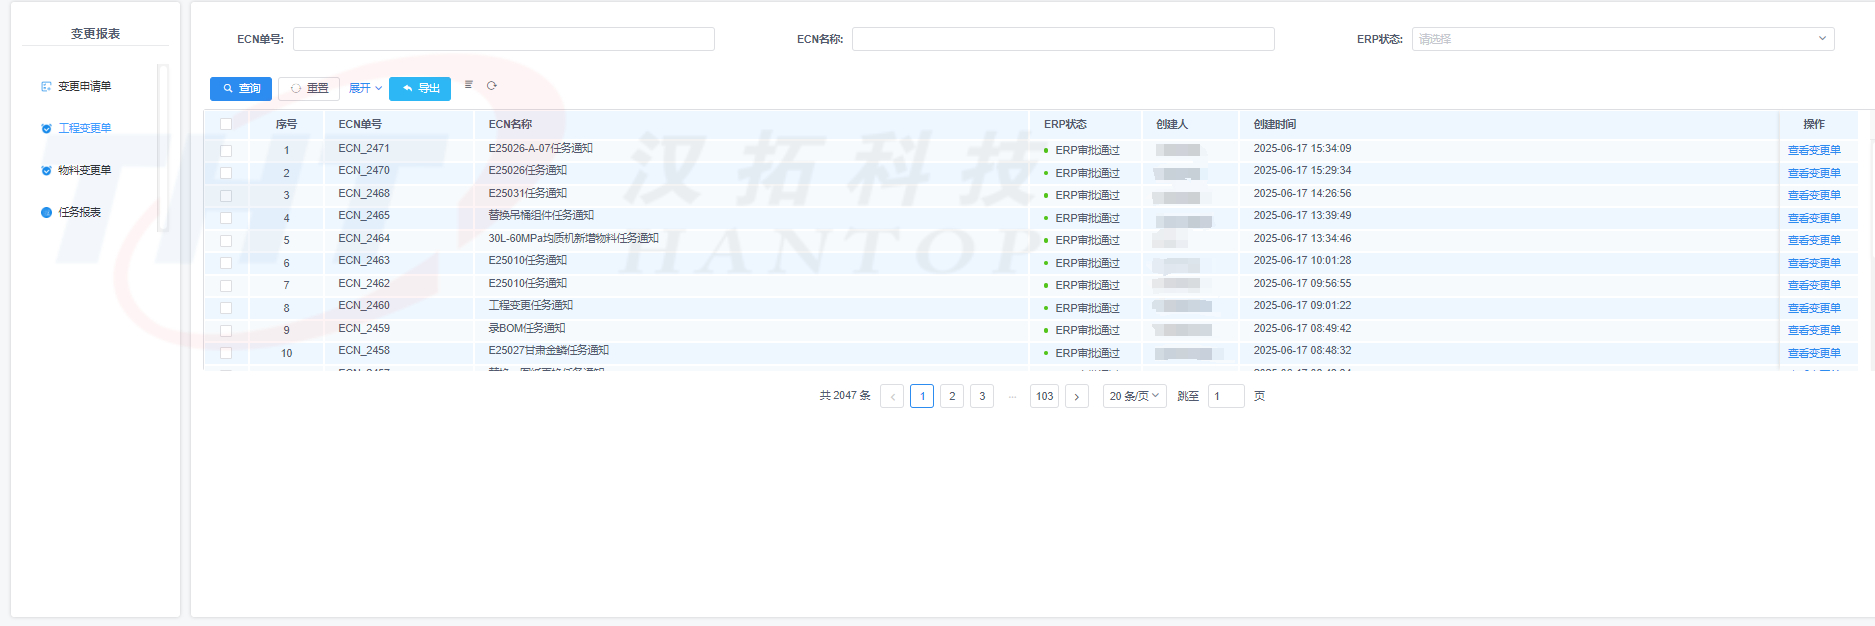Toggle the select-all checkbox in table header
The width and height of the screenshot is (1875, 626).
pos(226,125)
